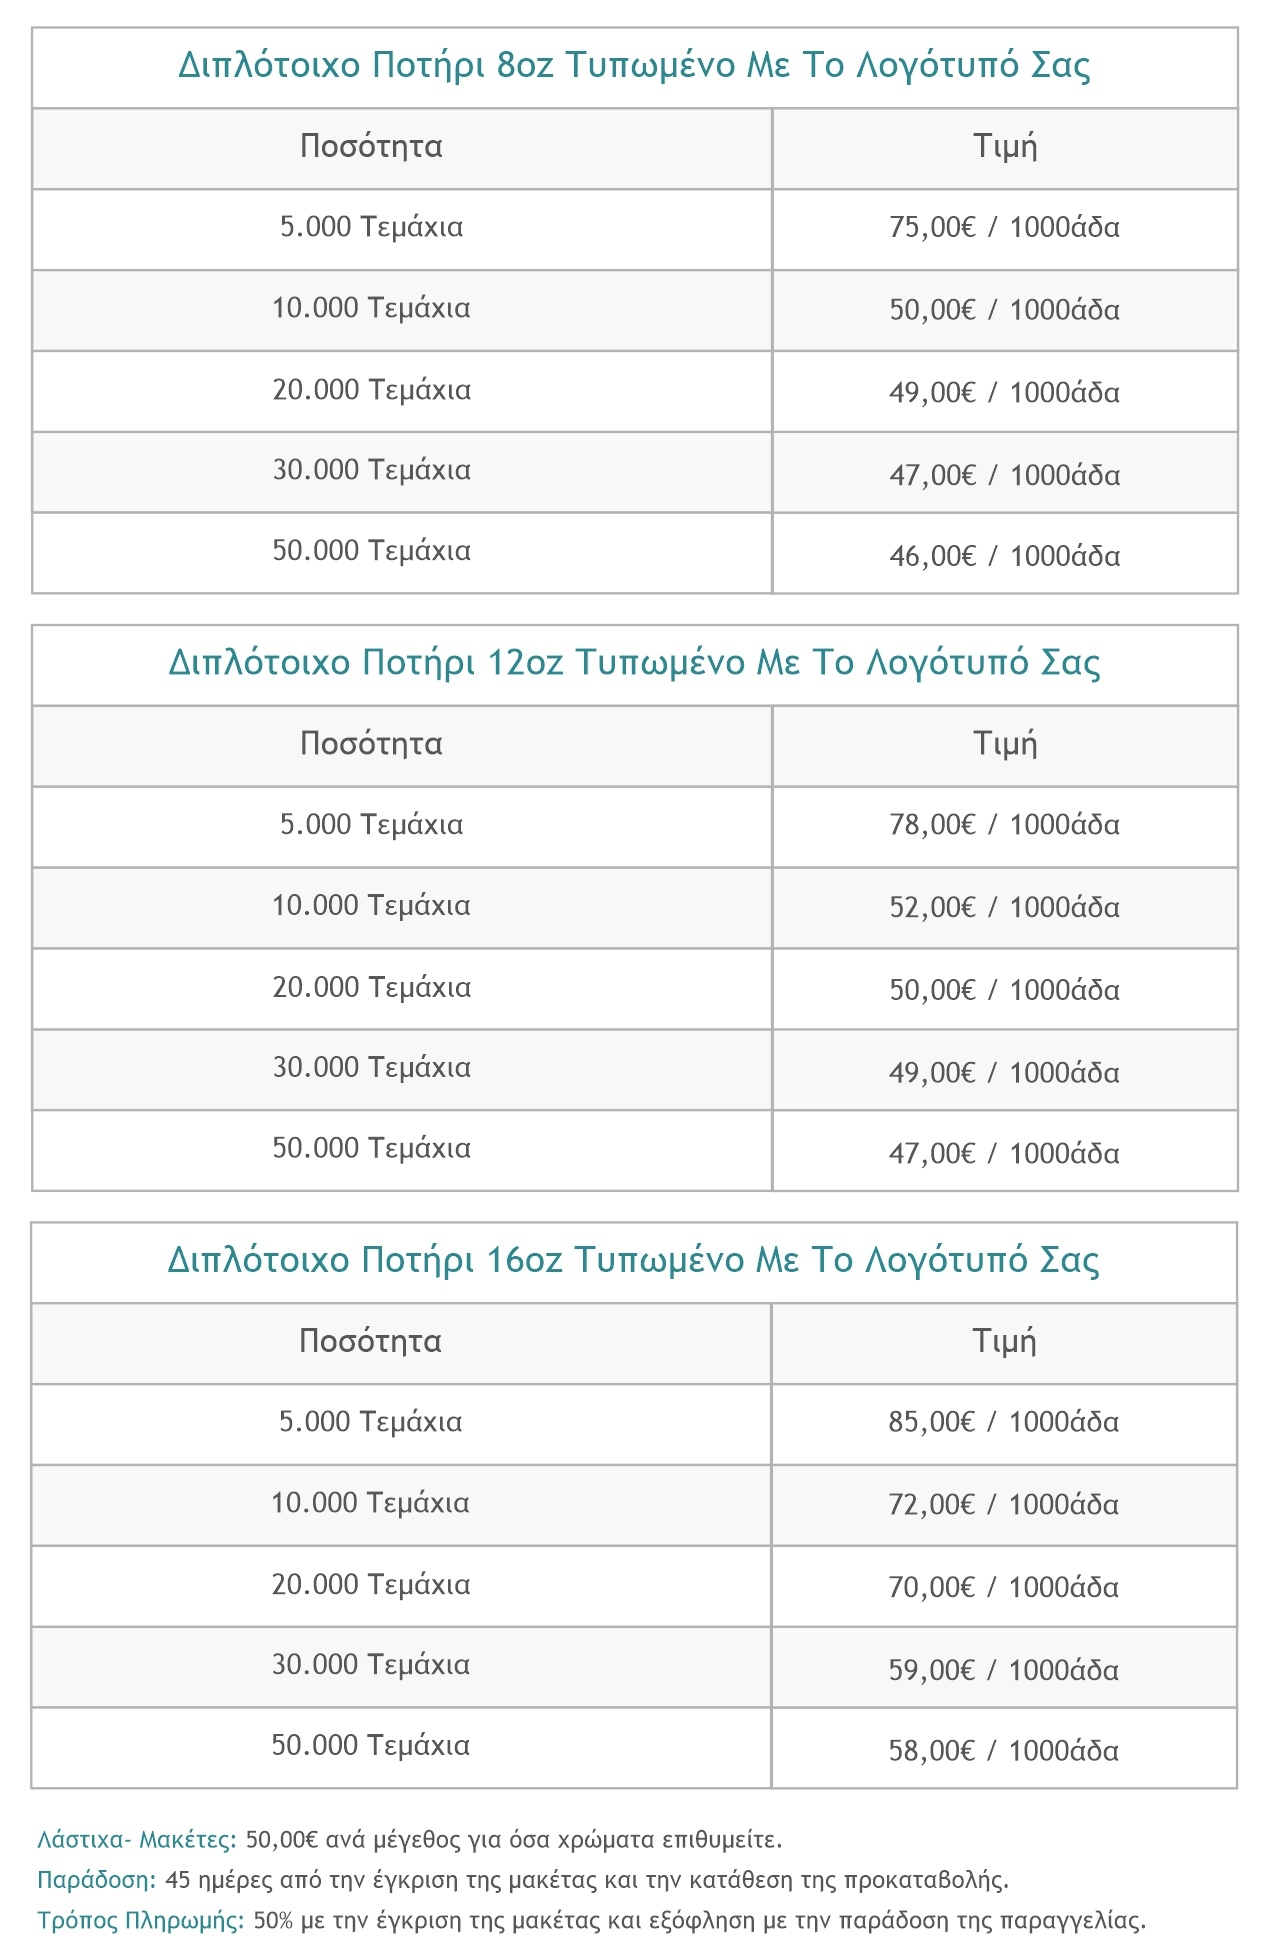
Task: Select the 85,00€ / 1000άδα cell
Action: click(x=1004, y=1423)
